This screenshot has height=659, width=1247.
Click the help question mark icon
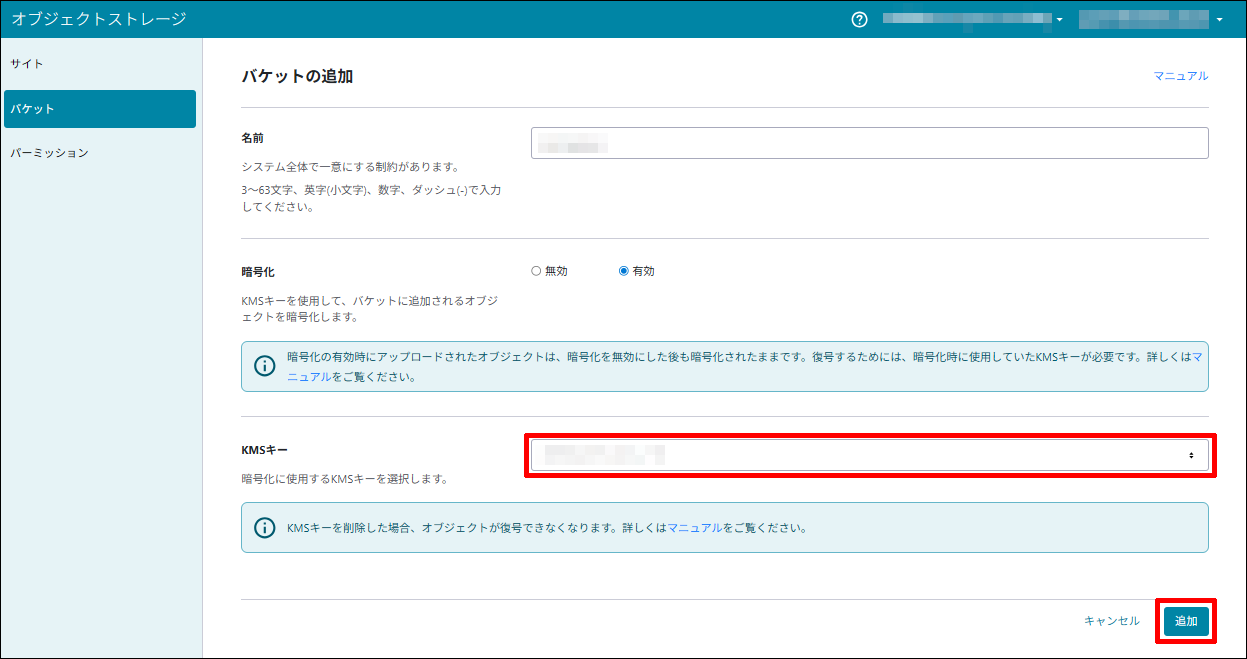[859, 19]
